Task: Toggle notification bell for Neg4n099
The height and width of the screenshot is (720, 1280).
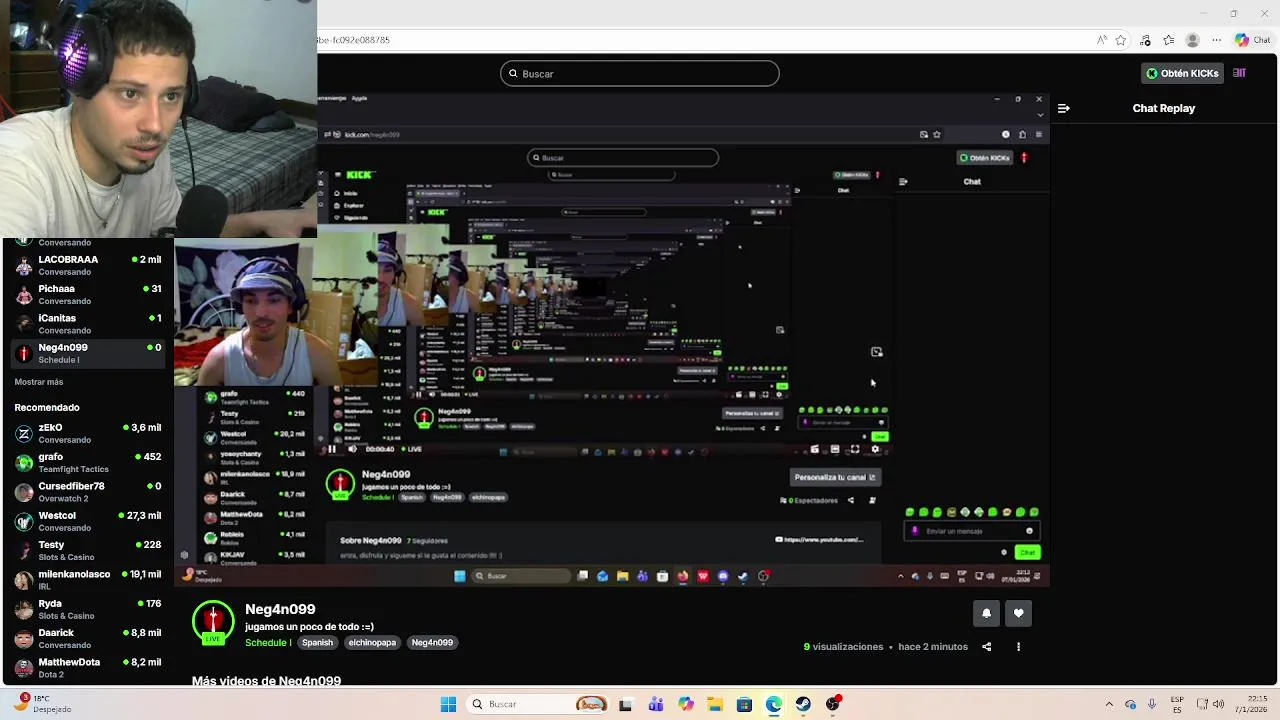Action: (986, 613)
